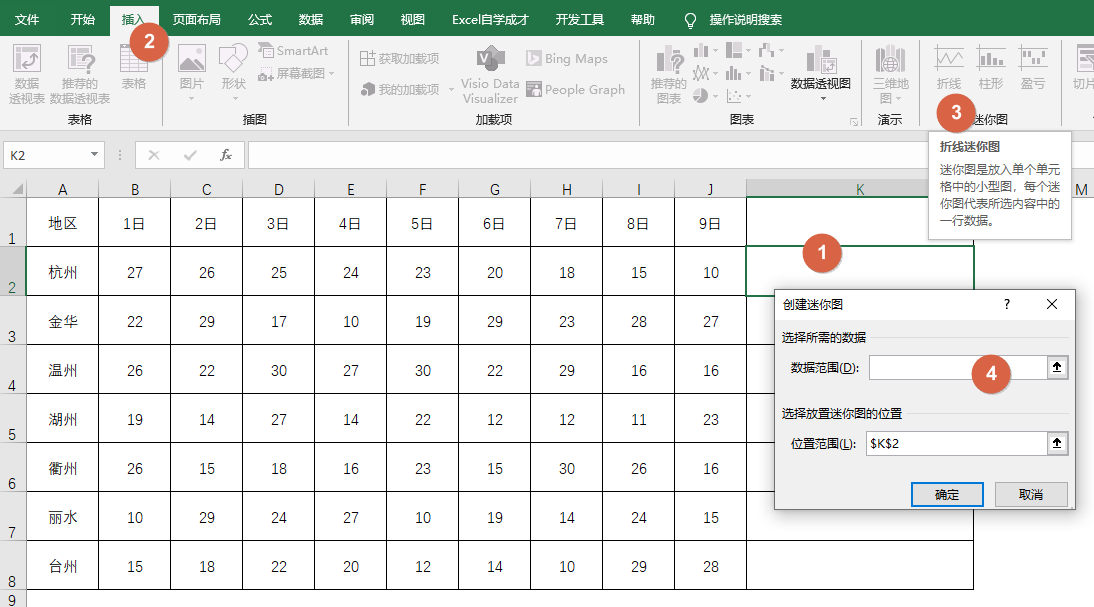Viewport: 1094px width, 607px height.
Task: Collapse dialog via data range selector arrow
Action: (1057, 367)
